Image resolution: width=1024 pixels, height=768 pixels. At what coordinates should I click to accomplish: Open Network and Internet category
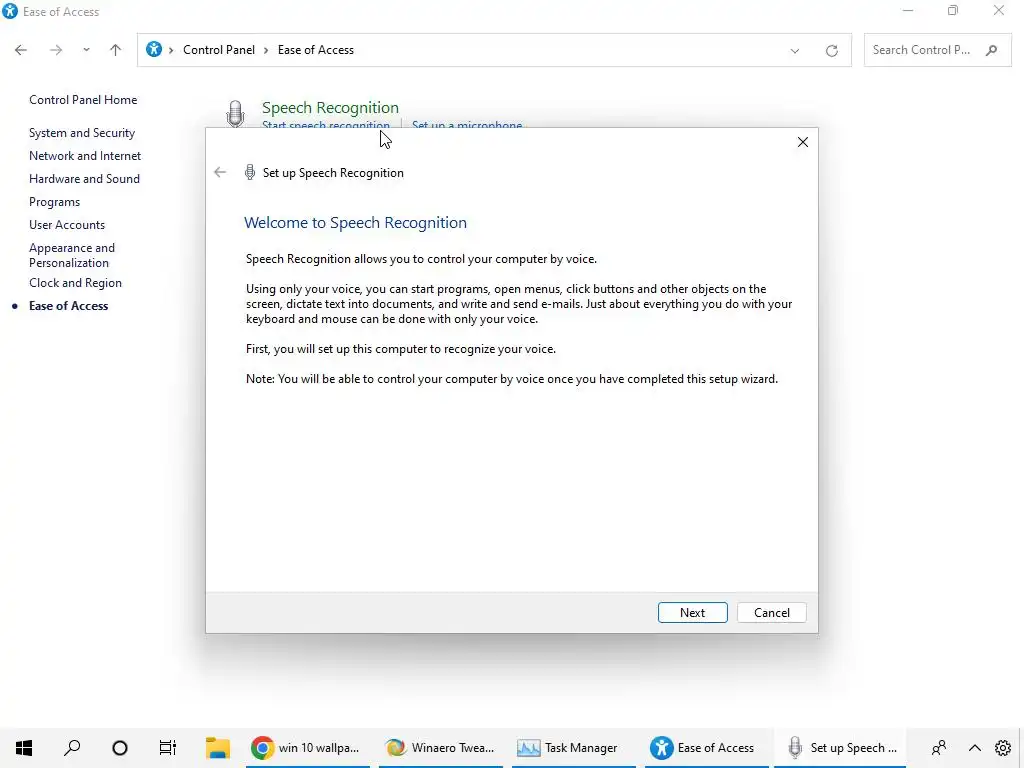(85, 155)
